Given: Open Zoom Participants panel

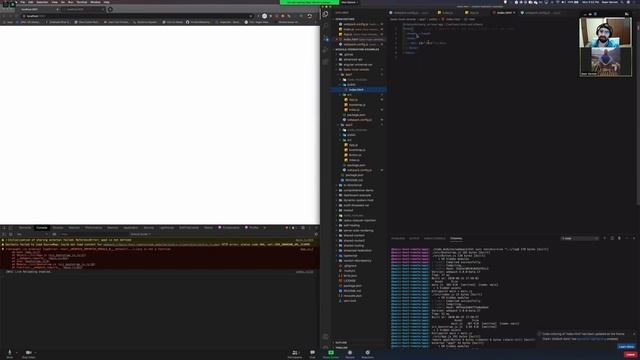Looking at the screenshot, I should 295,353.
